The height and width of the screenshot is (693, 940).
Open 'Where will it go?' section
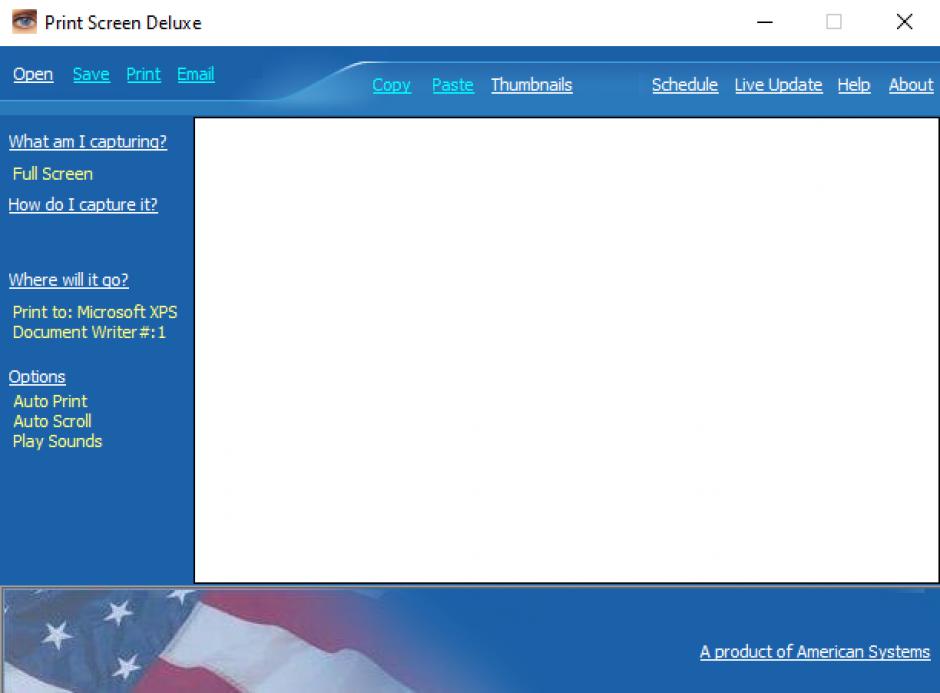pos(68,280)
